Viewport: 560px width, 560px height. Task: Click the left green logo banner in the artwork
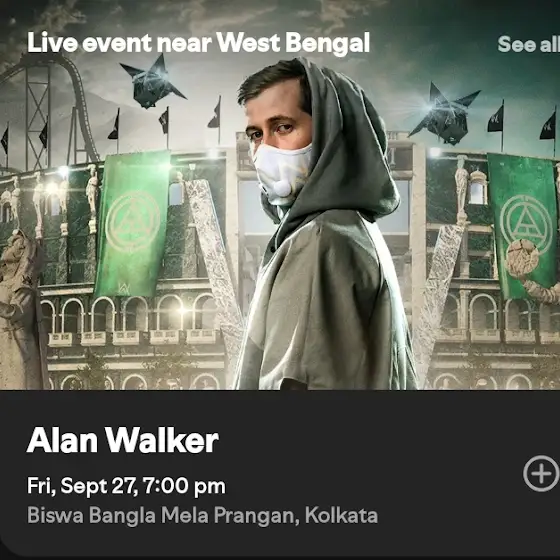132,224
